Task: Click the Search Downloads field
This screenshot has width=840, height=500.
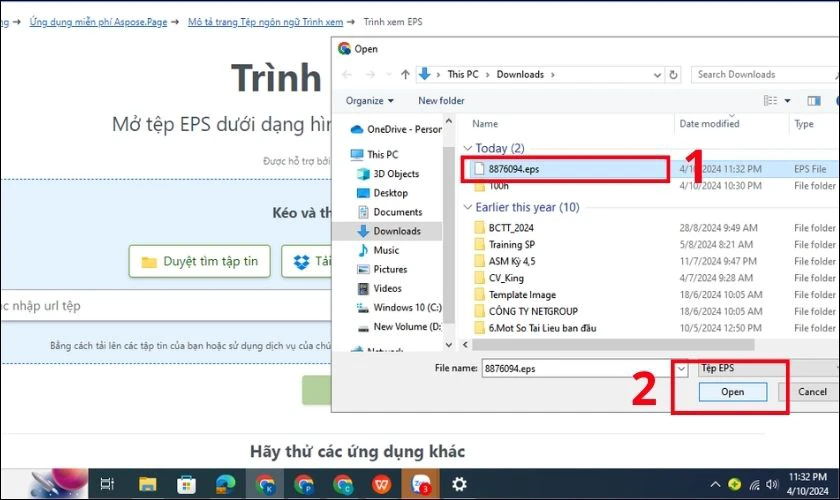Action: tap(760, 74)
